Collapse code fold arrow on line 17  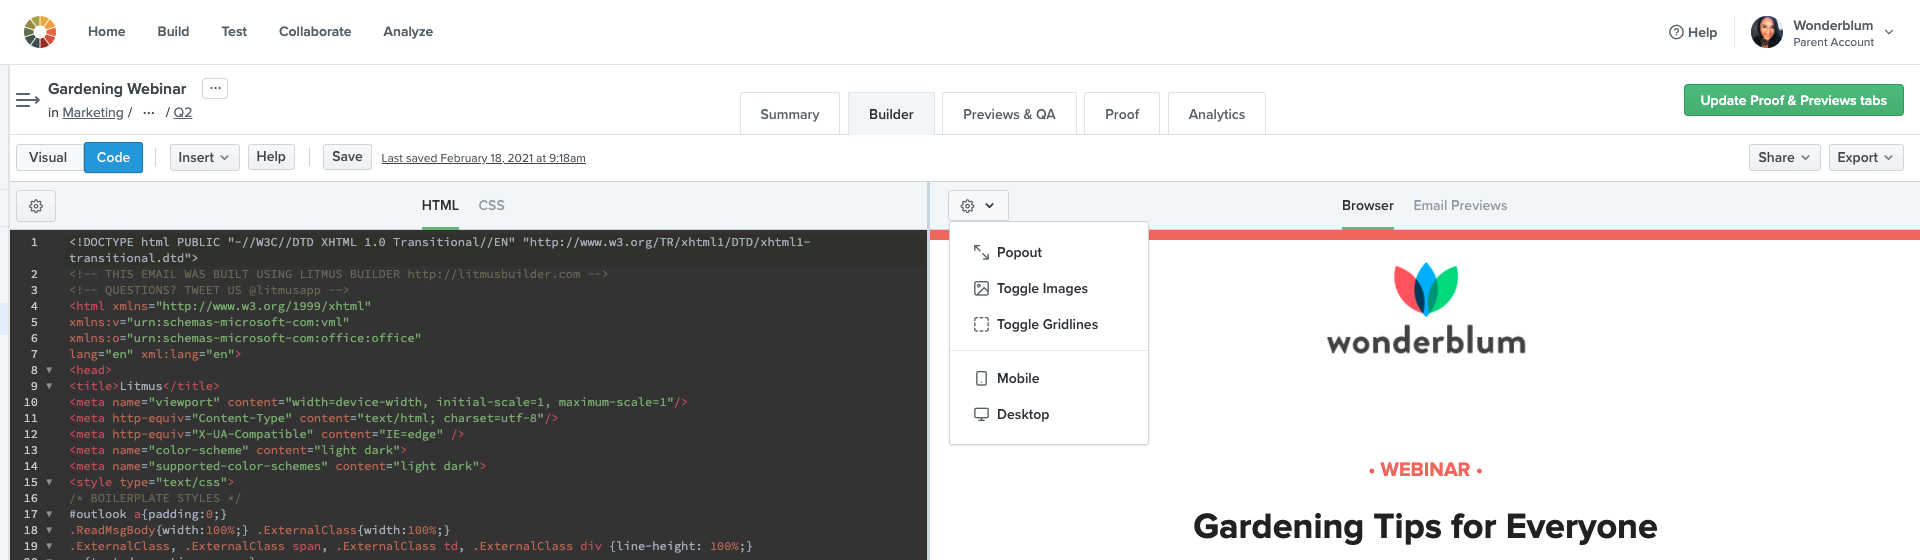click(x=49, y=514)
